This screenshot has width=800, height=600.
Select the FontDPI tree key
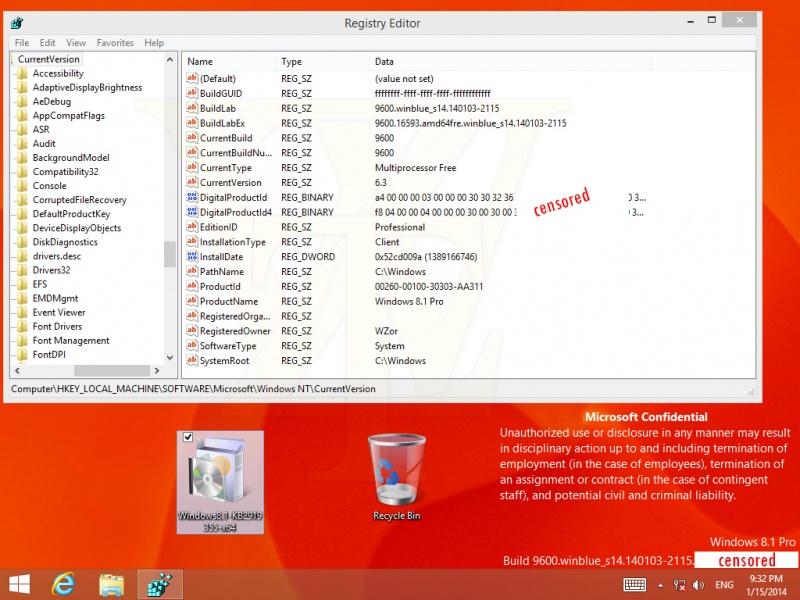click(49, 355)
